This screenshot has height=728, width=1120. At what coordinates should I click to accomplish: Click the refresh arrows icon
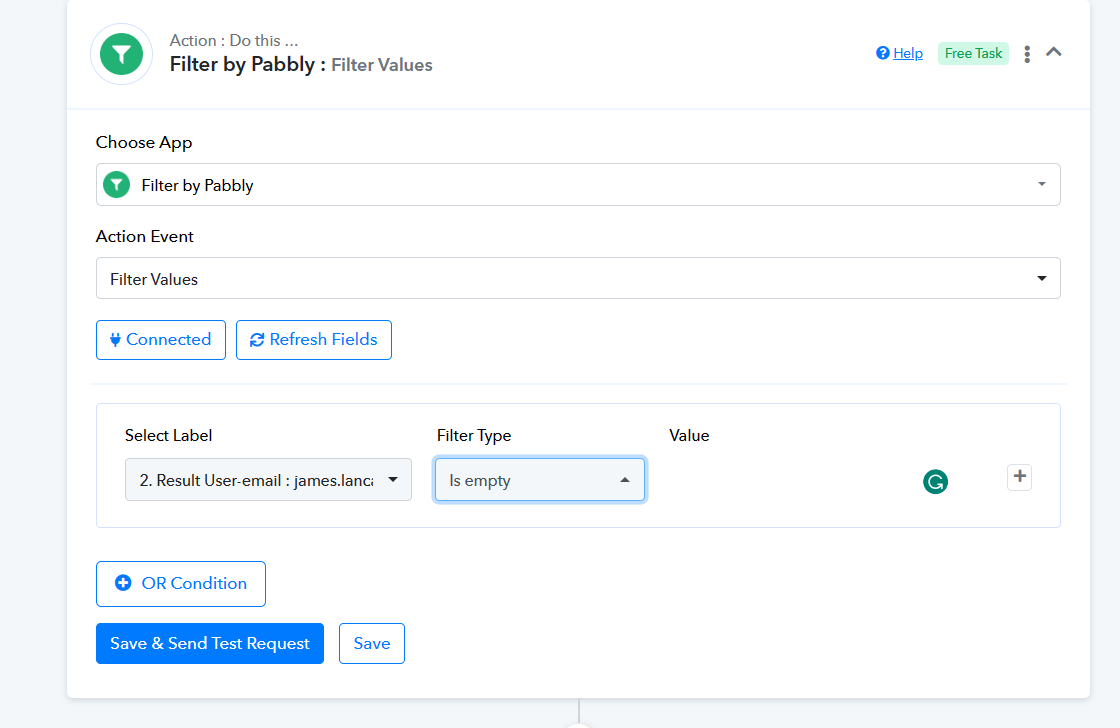pos(257,340)
